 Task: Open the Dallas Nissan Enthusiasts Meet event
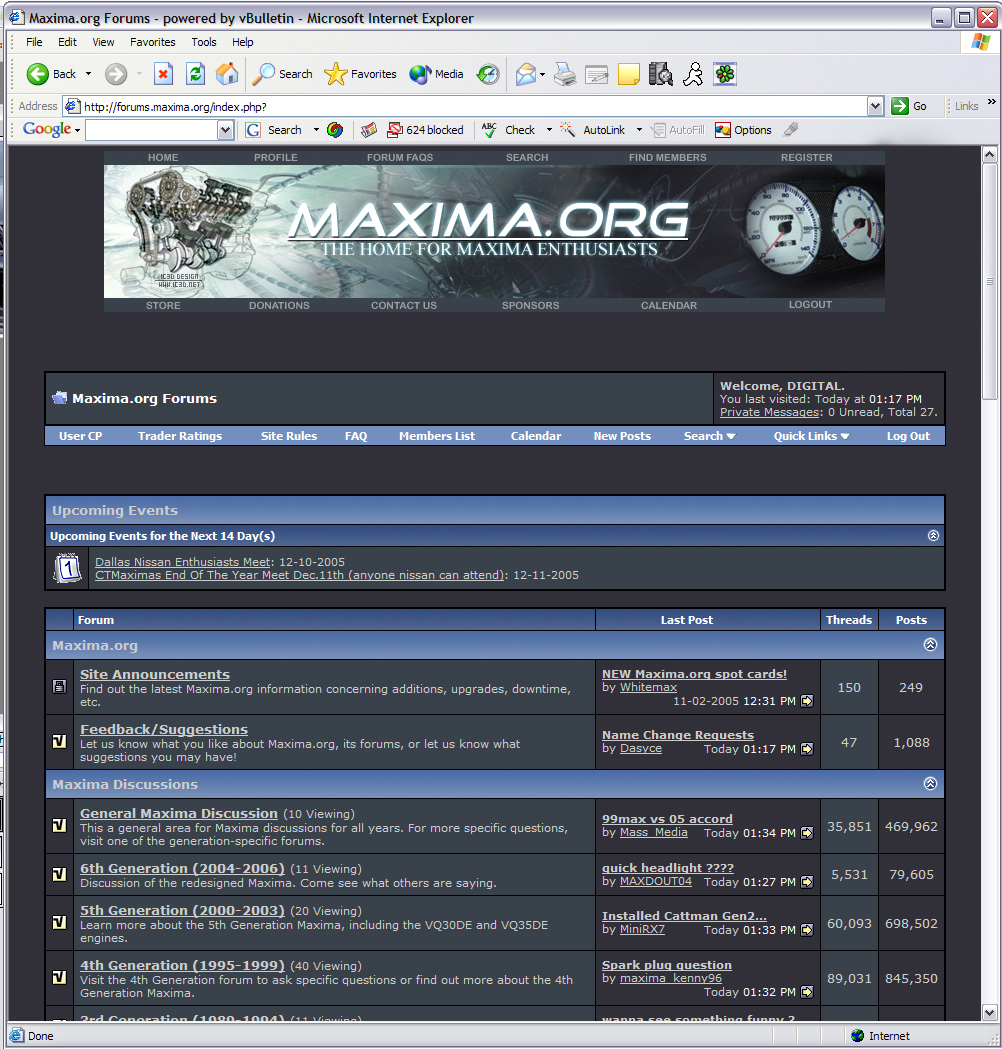[183, 562]
